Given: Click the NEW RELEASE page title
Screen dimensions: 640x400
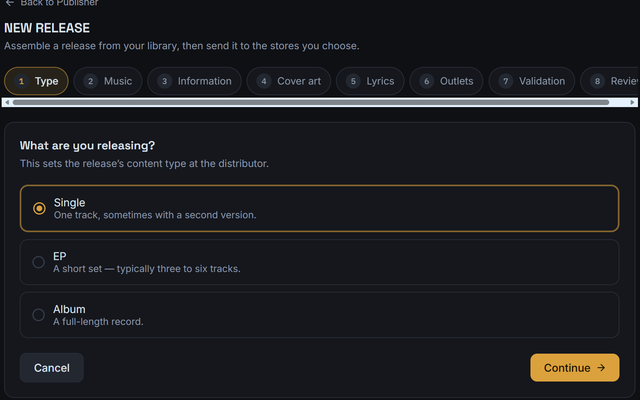Looking at the screenshot, I should point(47,28).
